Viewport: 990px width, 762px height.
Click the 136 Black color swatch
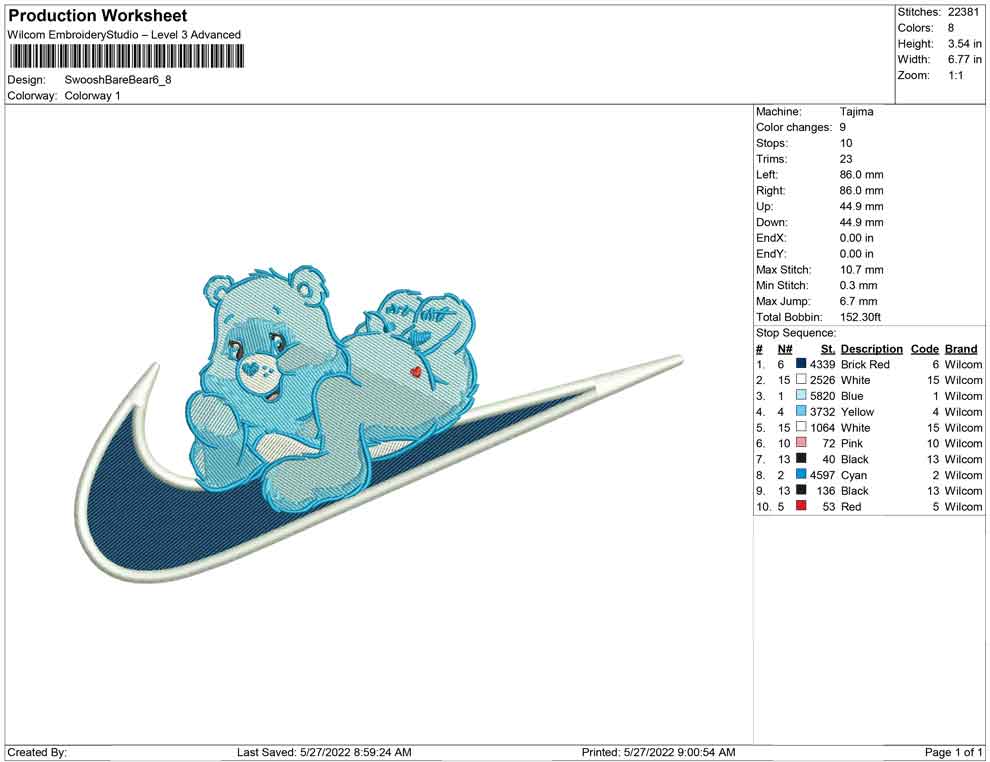click(x=801, y=490)
